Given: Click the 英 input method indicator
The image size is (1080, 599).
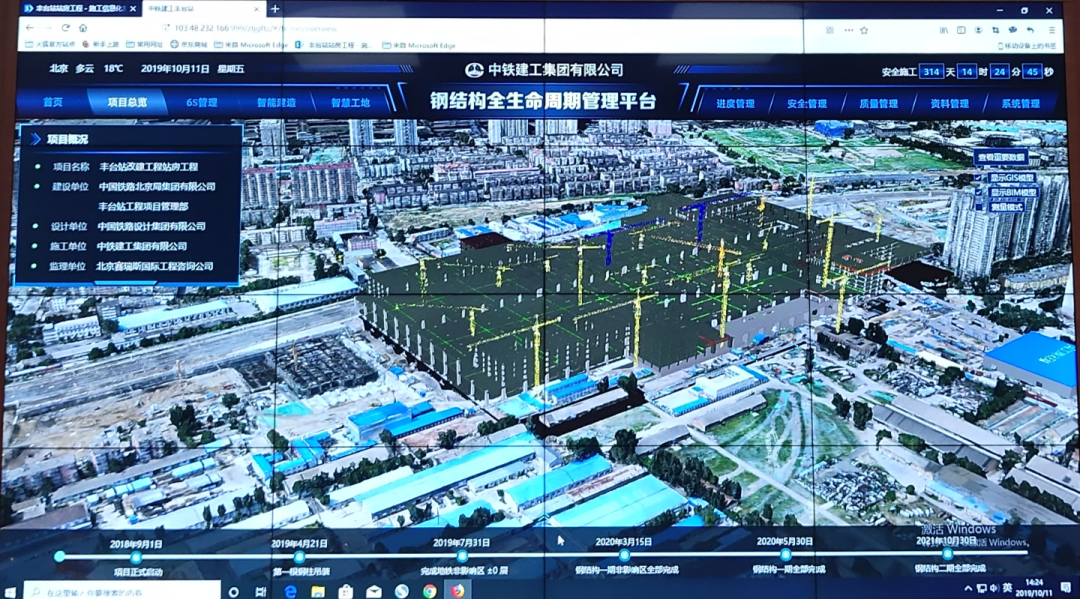Looking at the screenshot, I should pos(1008,588).
